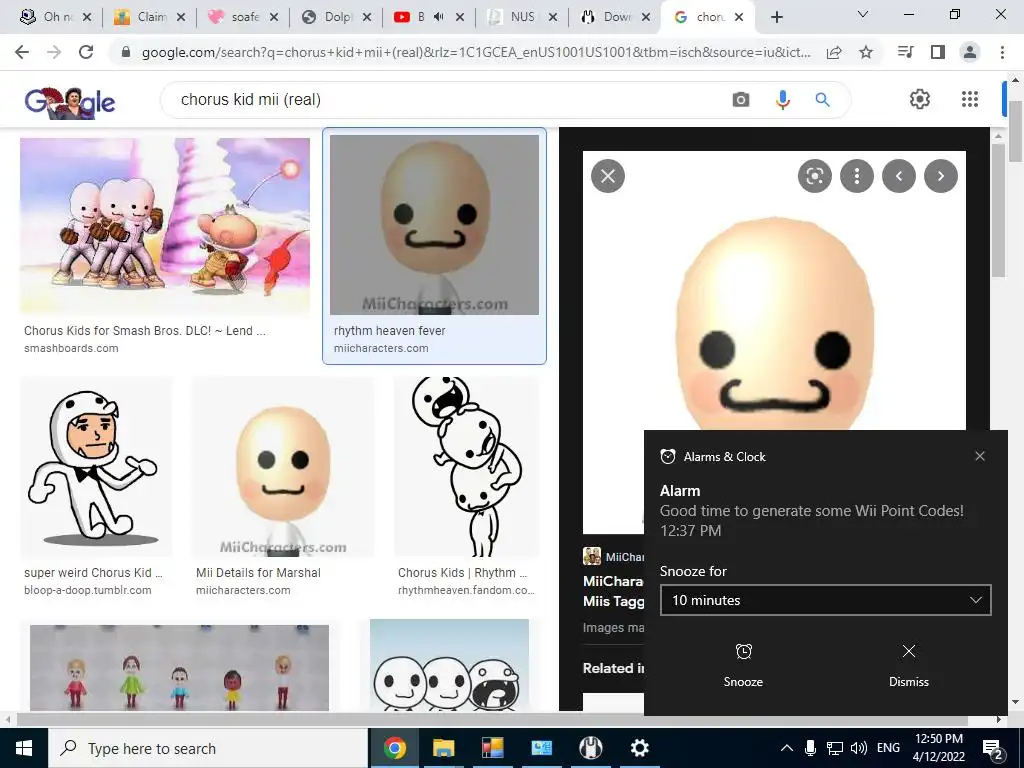Search by image using the camera icon
Screen dimensions: 1024x768
[x=741, y=100]
